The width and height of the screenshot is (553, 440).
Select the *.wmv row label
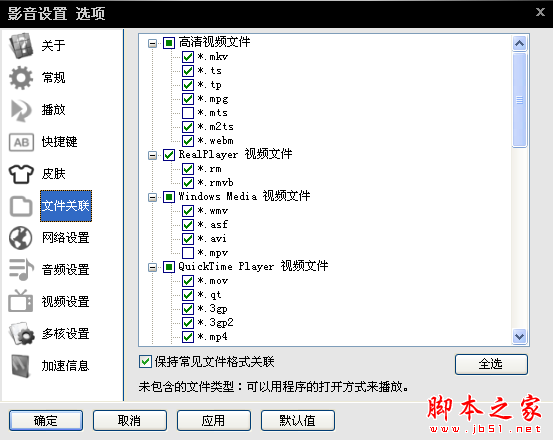click(213, 211)
